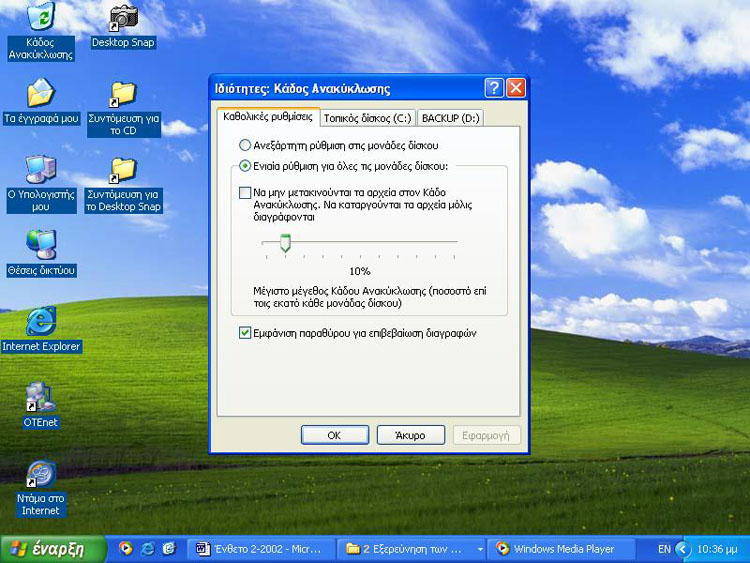Open the EN language indicator
Viewport: 750px width, 563px height.
tap(664, 549)
